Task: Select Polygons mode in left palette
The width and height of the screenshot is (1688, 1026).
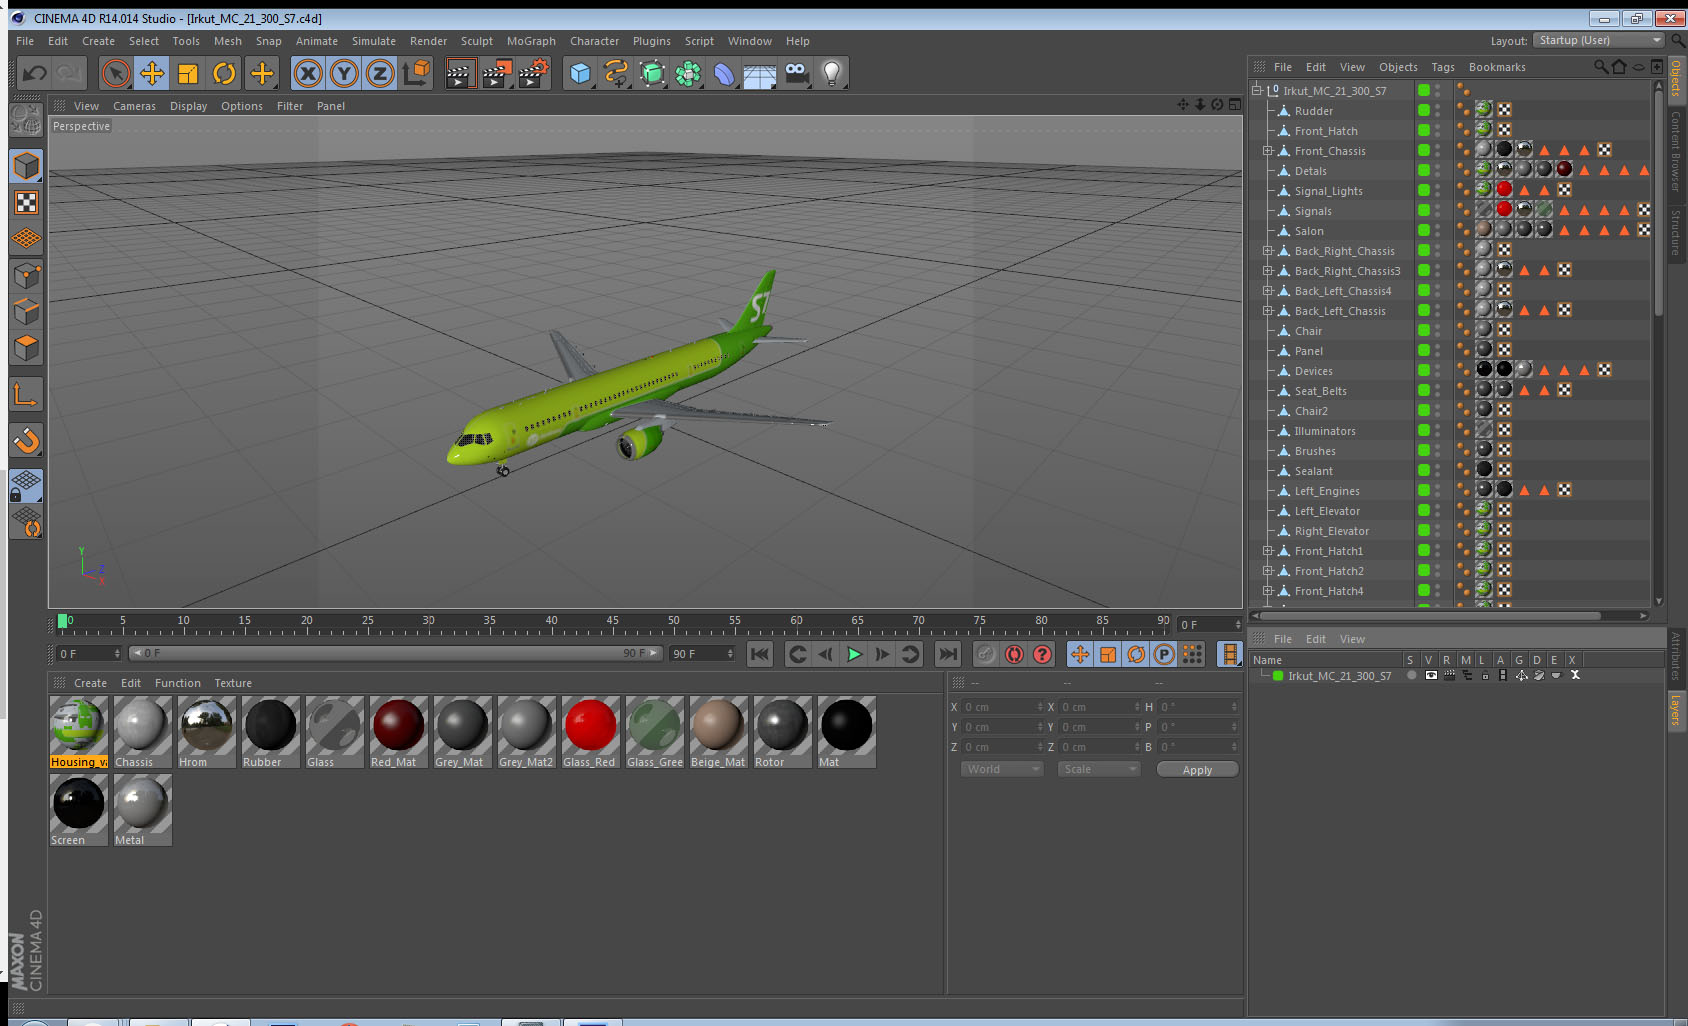Action: [x=27, y=347]
